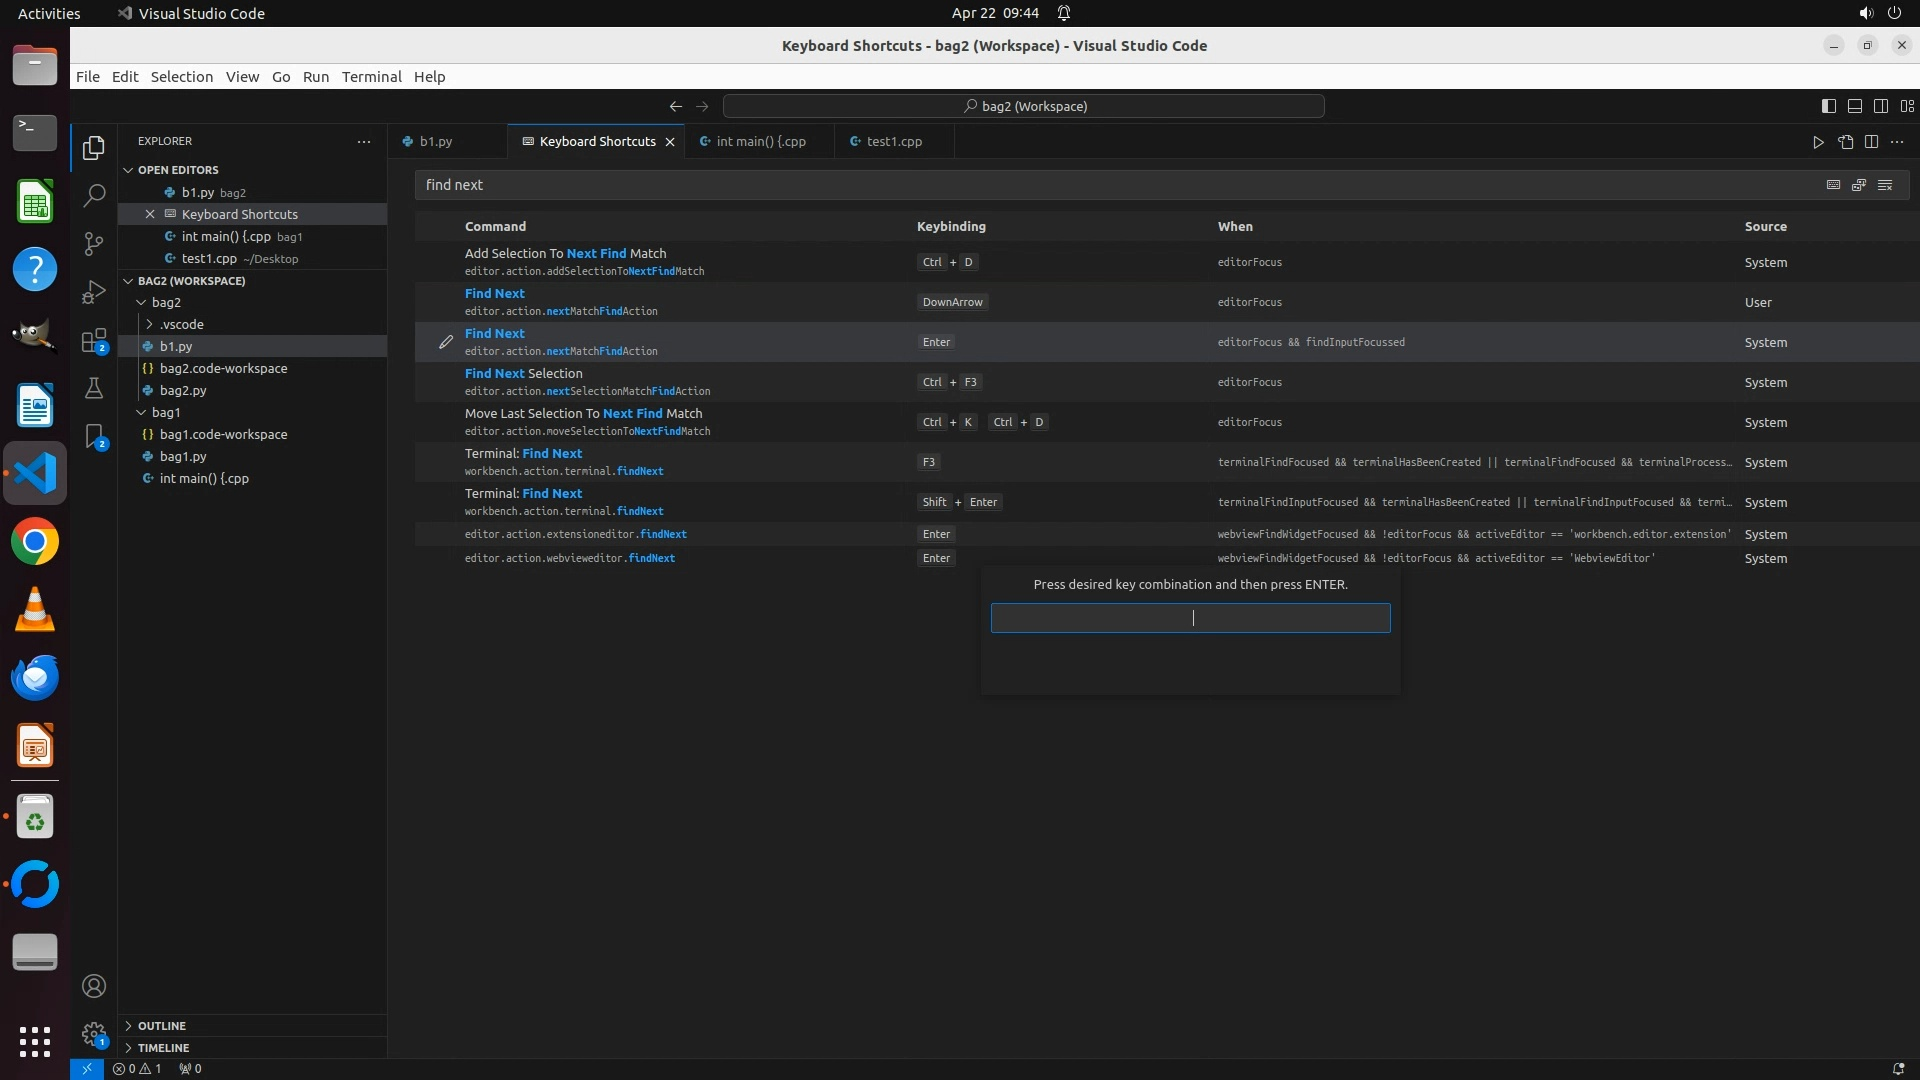1920x1080 pixels.
Task: Click the Manage gear icon
Action: (94, 1034)
